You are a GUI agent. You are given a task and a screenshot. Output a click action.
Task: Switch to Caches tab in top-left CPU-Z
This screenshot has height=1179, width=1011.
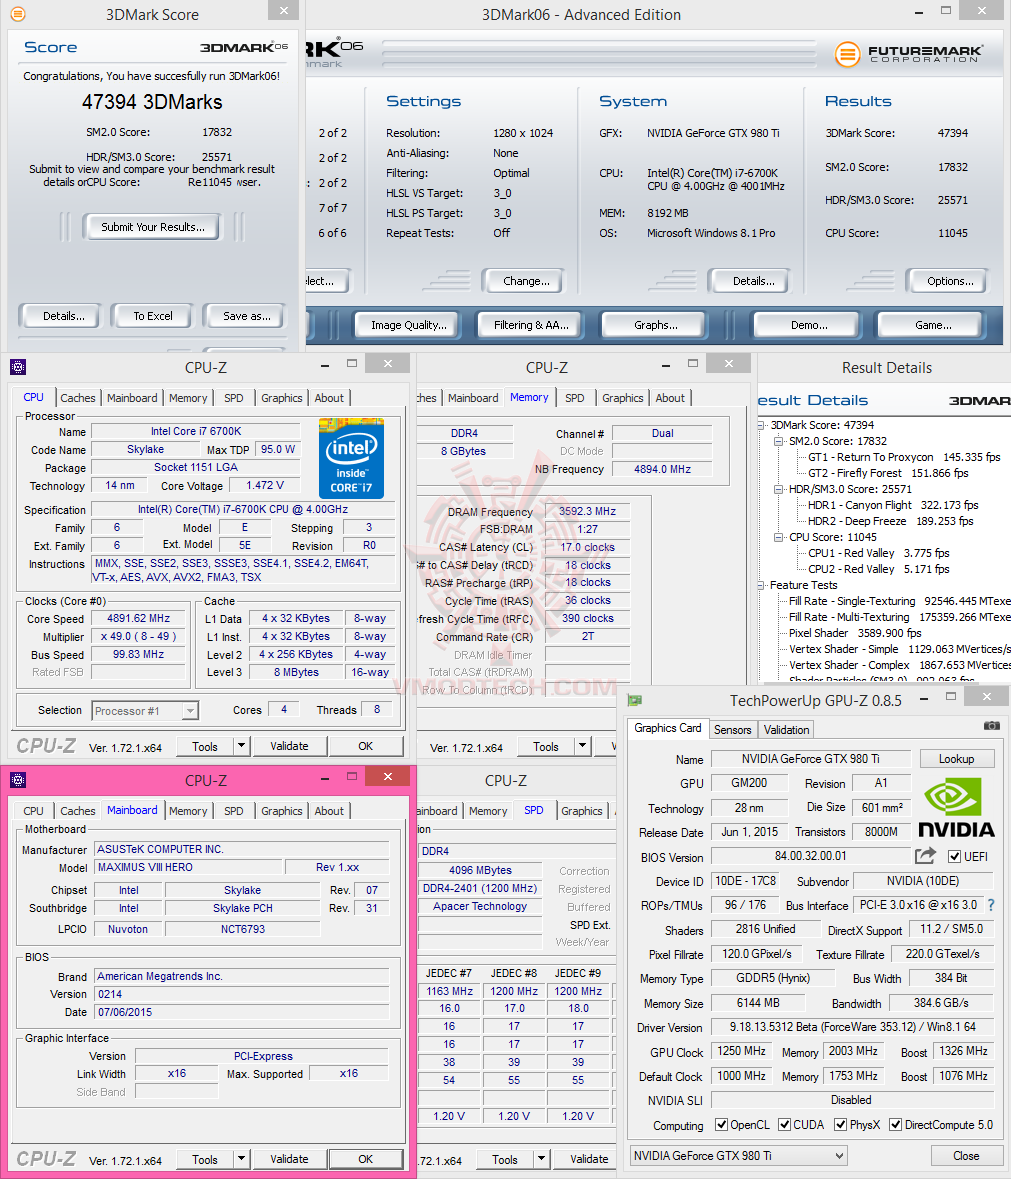point(78,398)
